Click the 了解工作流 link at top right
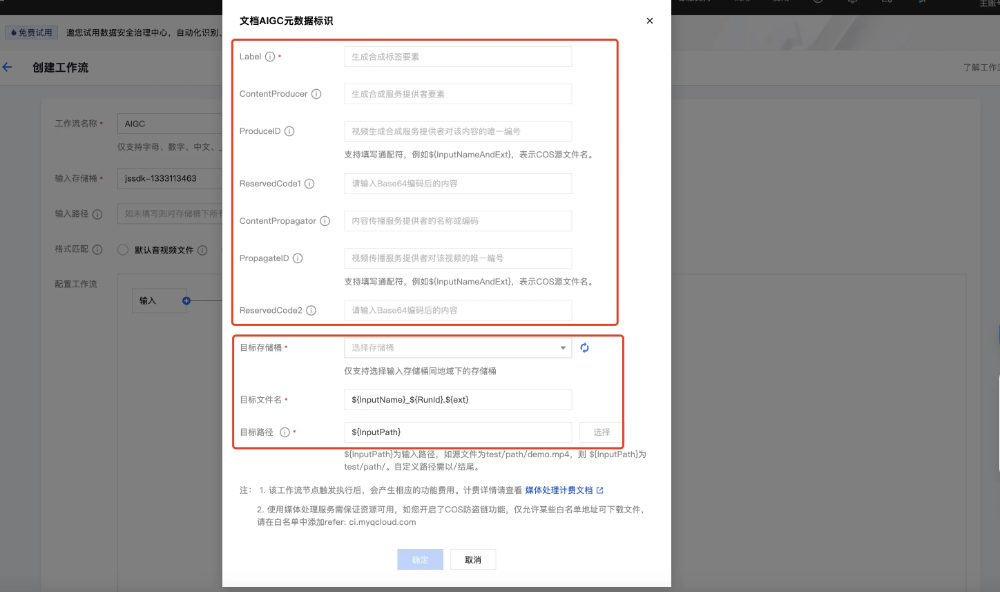Screen dimensions: 1000x592 pyautogui.click(x=981, y=67)
